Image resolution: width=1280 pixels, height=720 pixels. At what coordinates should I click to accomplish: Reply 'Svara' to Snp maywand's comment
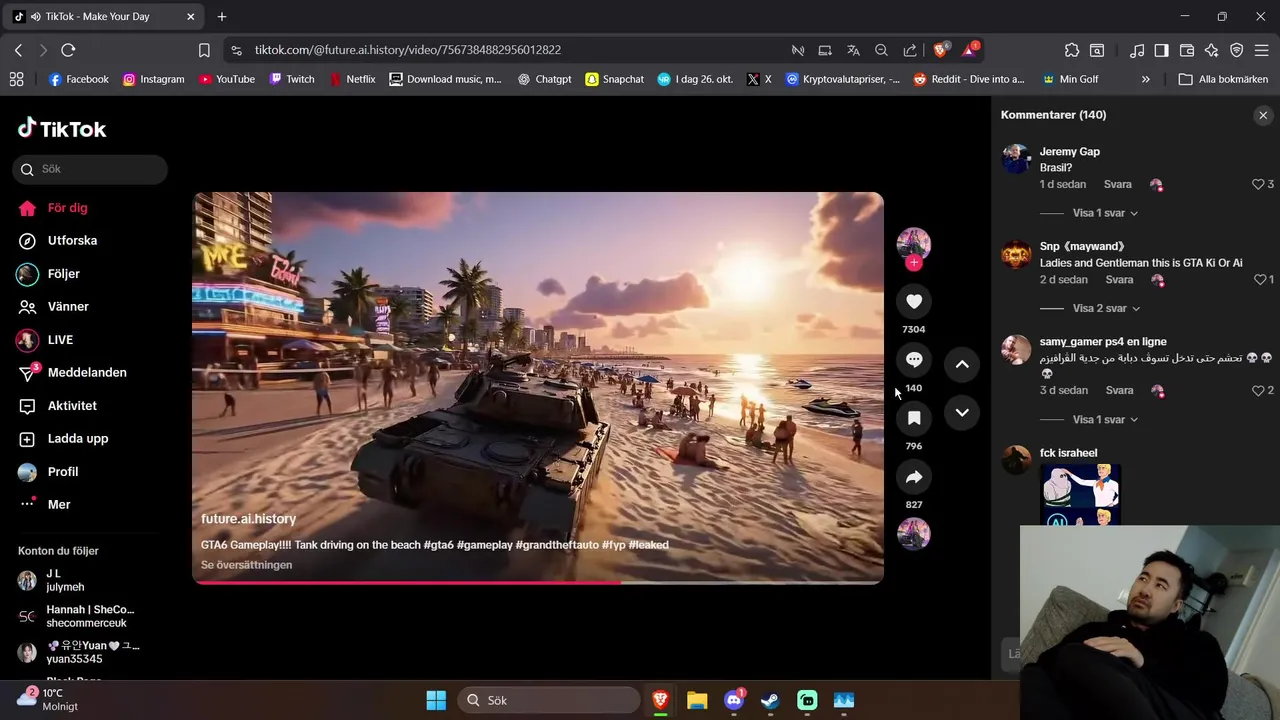(1119, 280)
